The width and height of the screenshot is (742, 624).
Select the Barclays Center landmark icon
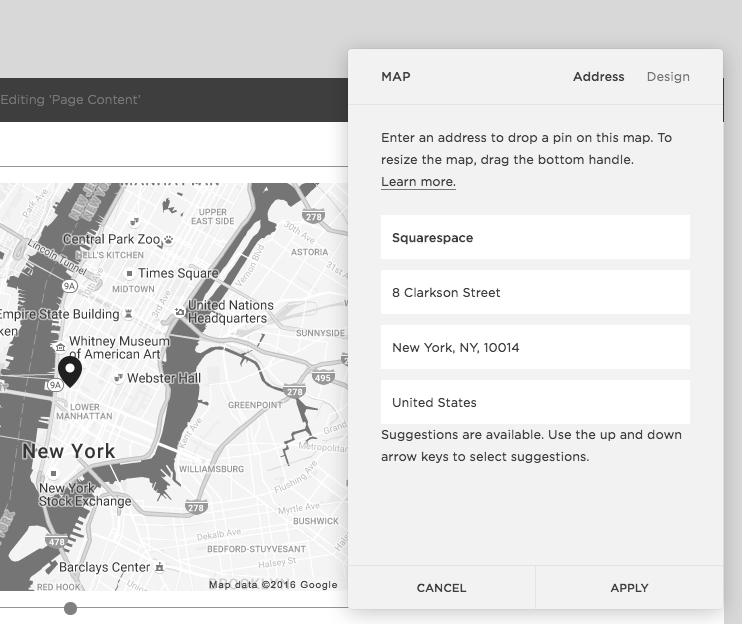[x=160, y=567]
